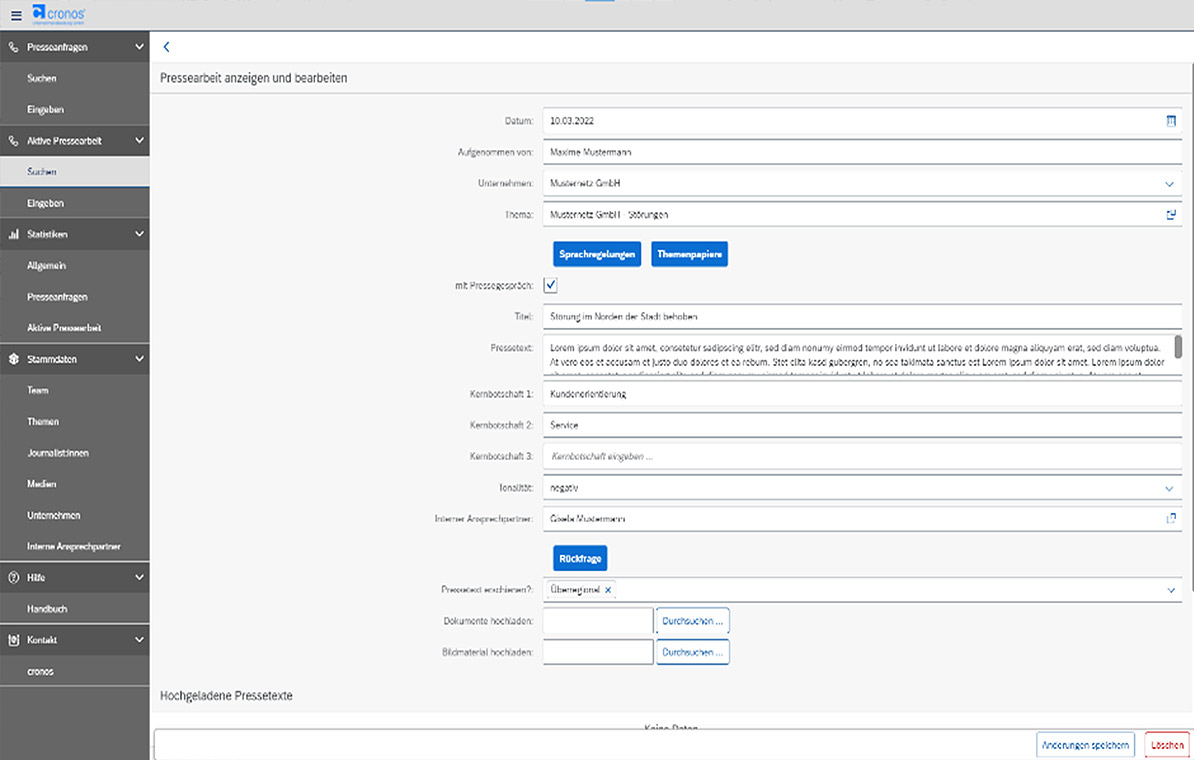Open the calendar picker in Datum field

(1170, 121)
